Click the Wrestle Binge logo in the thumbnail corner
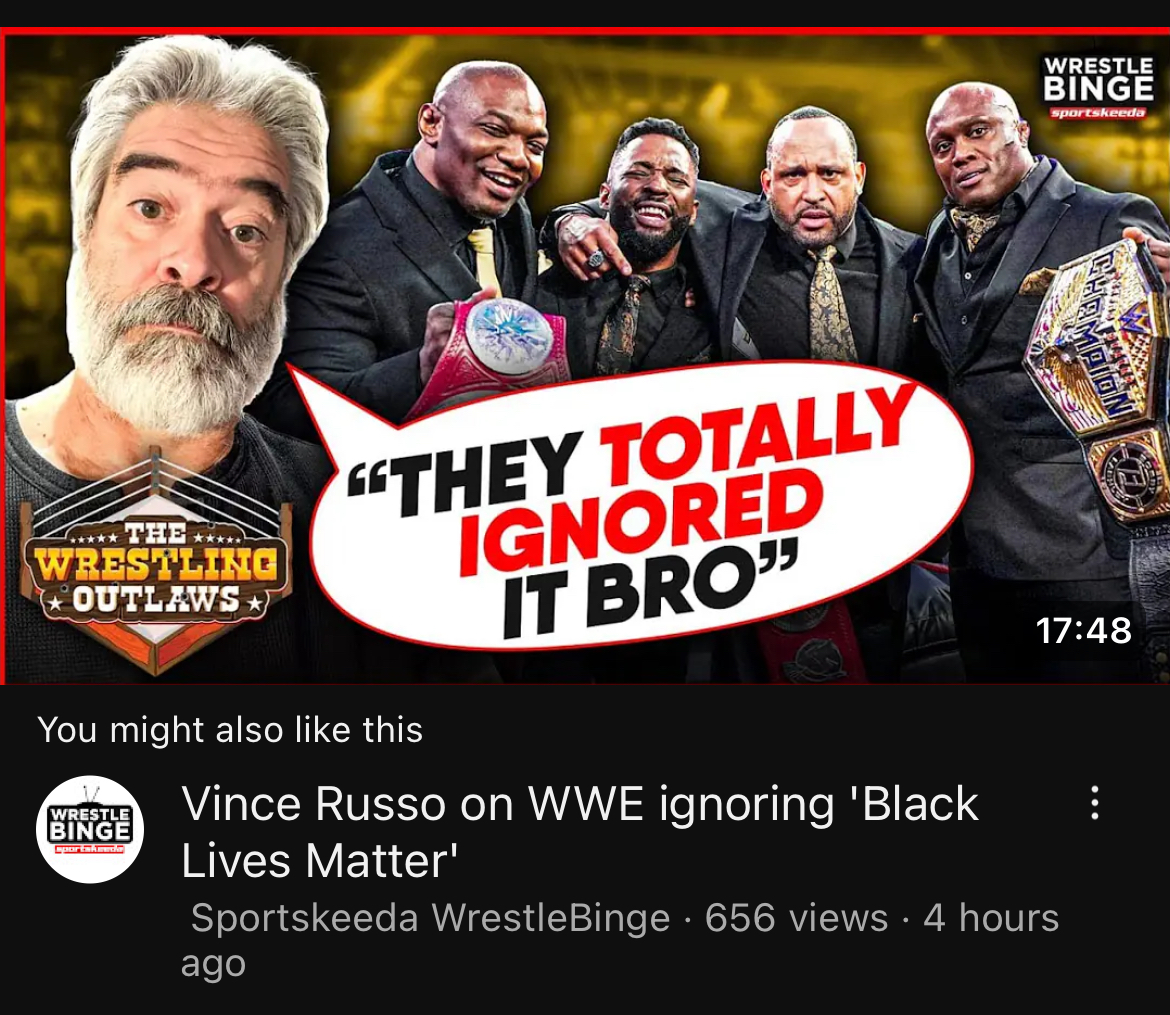1170x1015 pixels. (x=1098, y=87)
